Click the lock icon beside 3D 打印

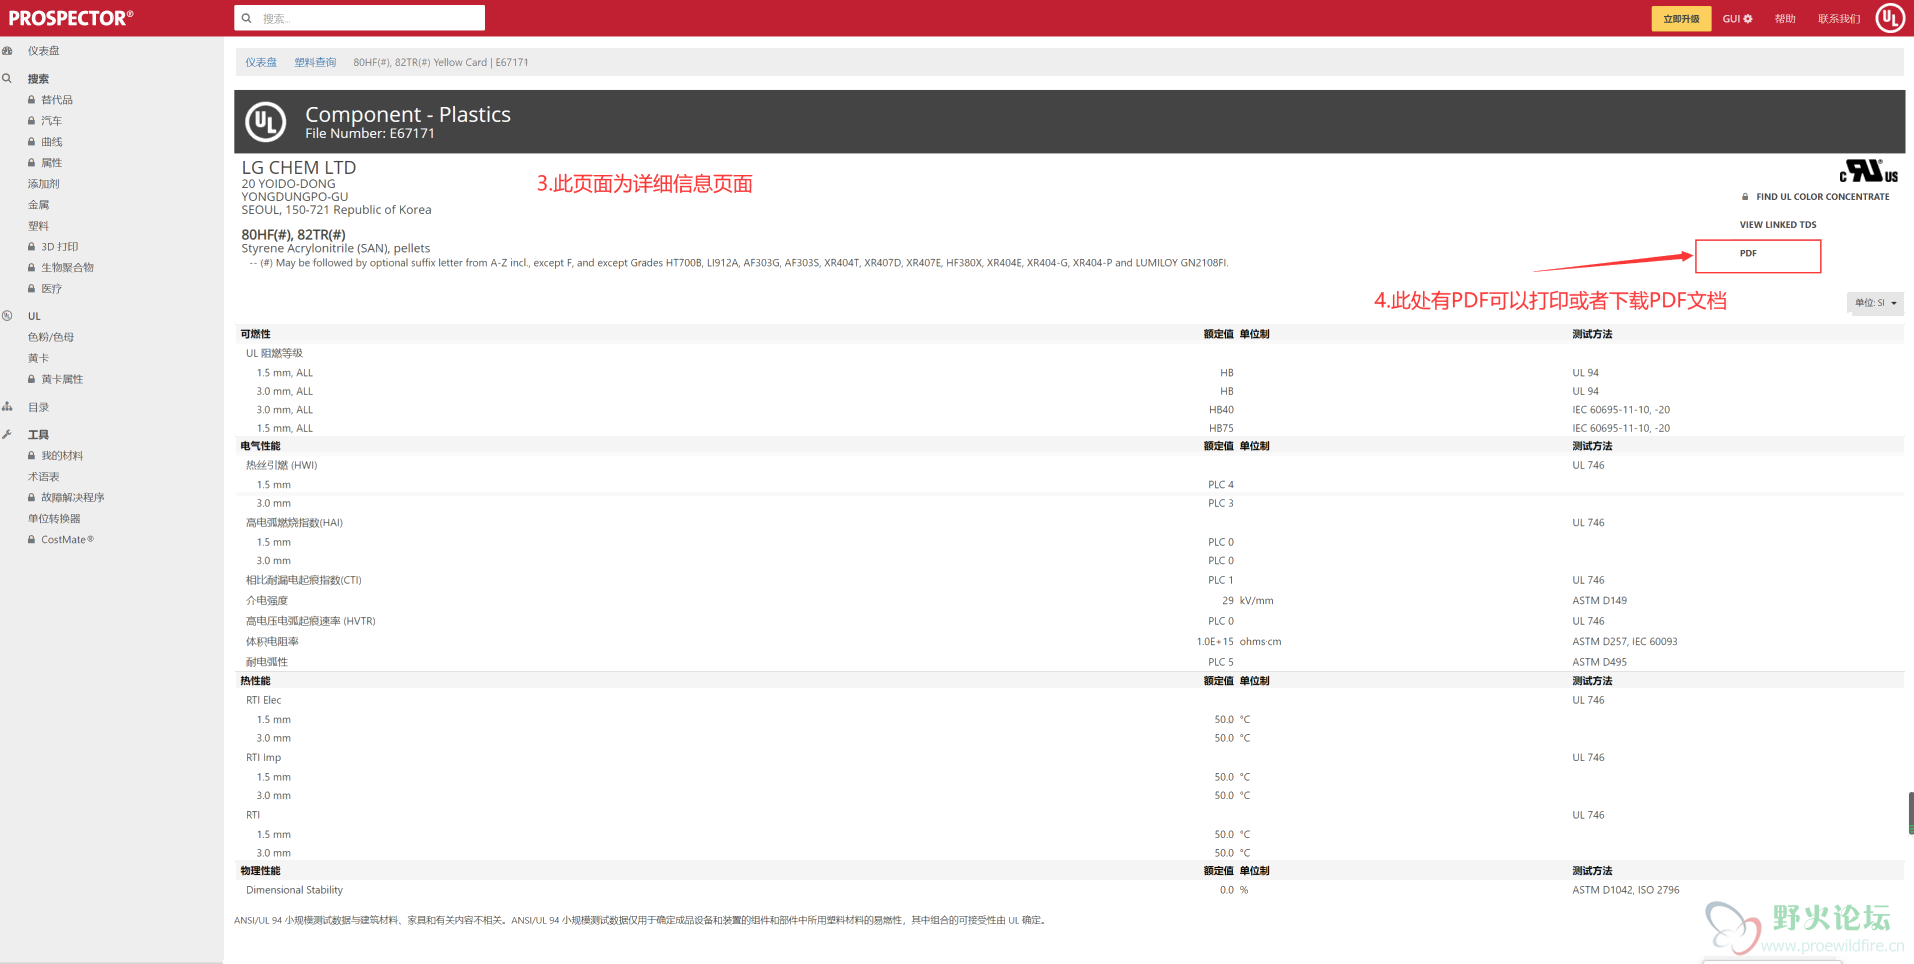tap(31, 247)
